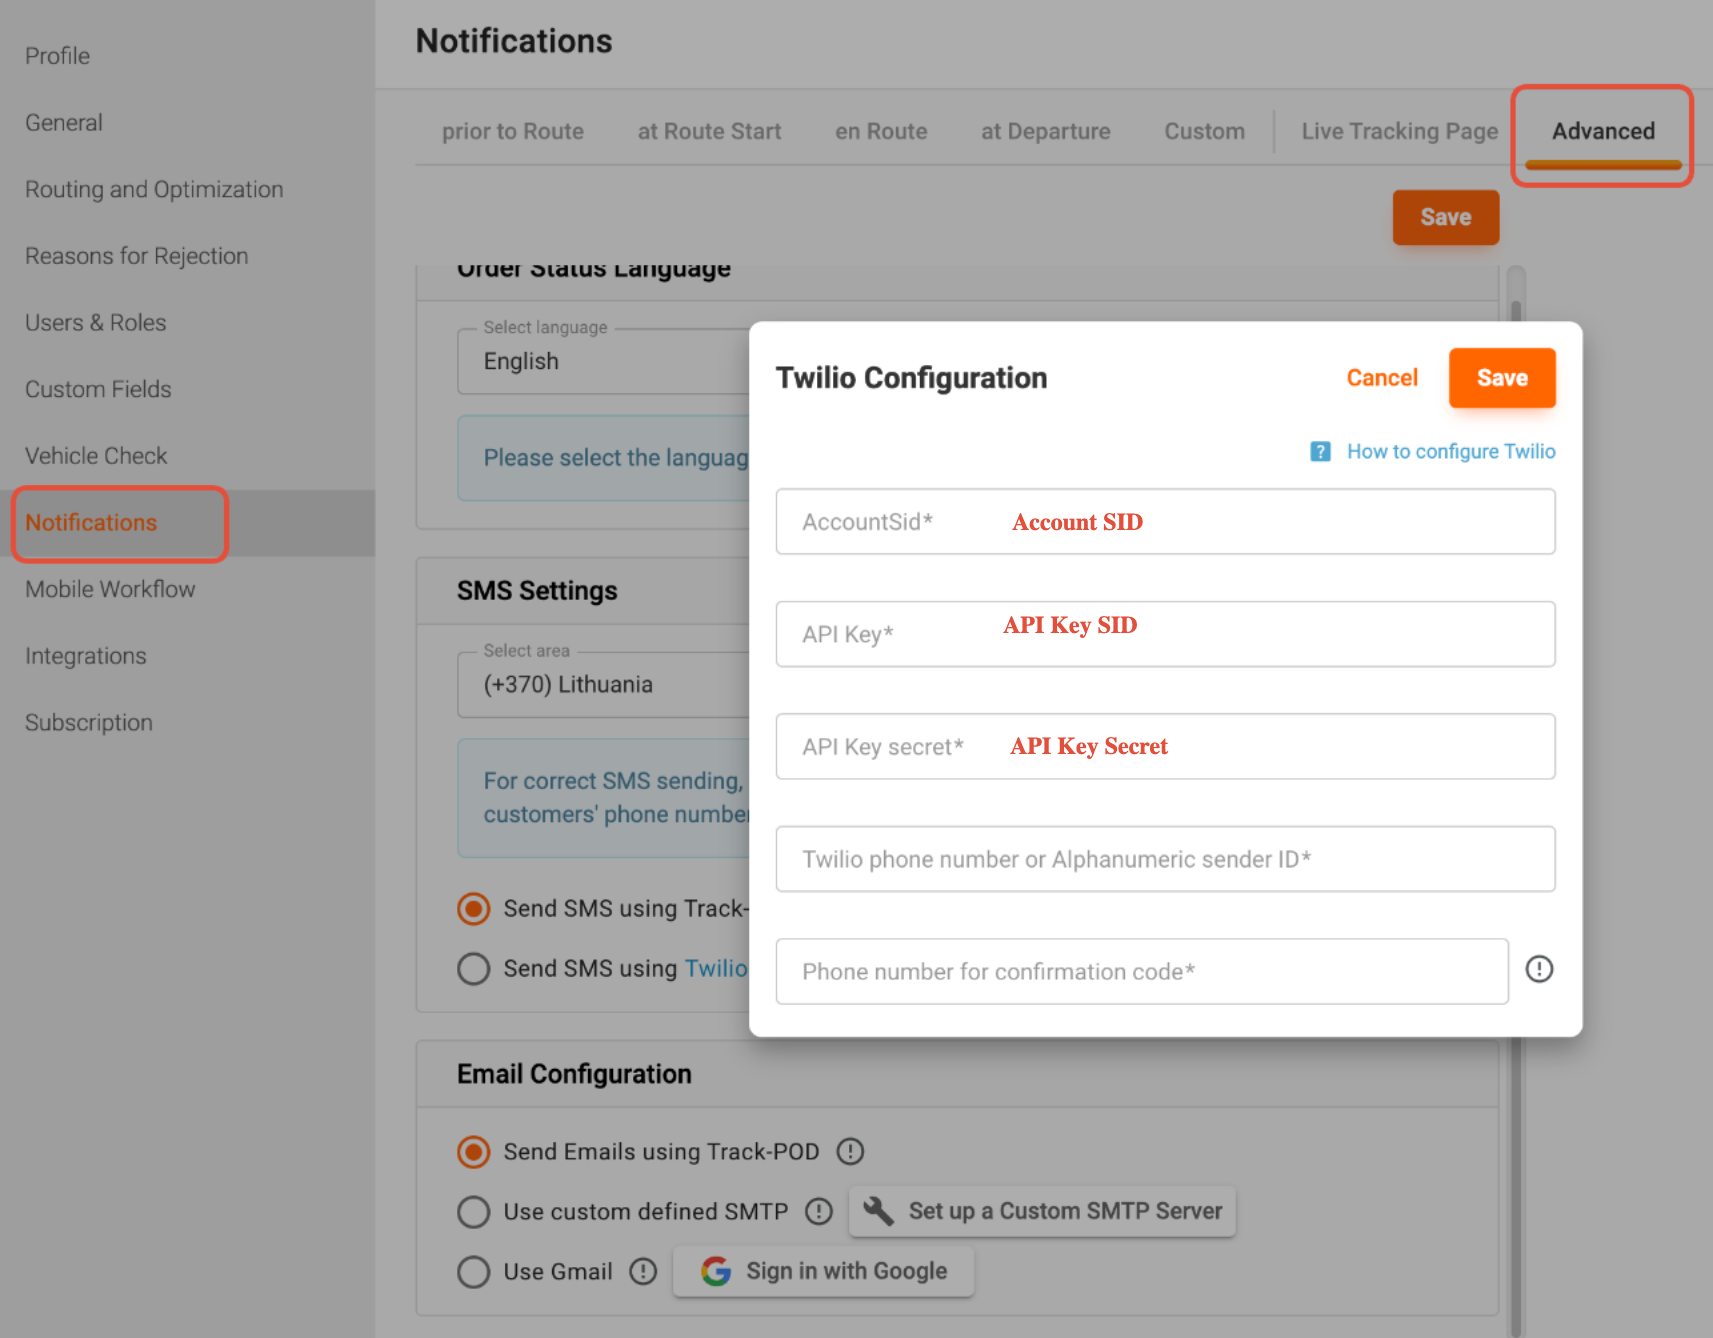The image size is (1713, 1338).
Task: Click the info icon beside Use custom defined SMTP
Action: (819, 1212)
